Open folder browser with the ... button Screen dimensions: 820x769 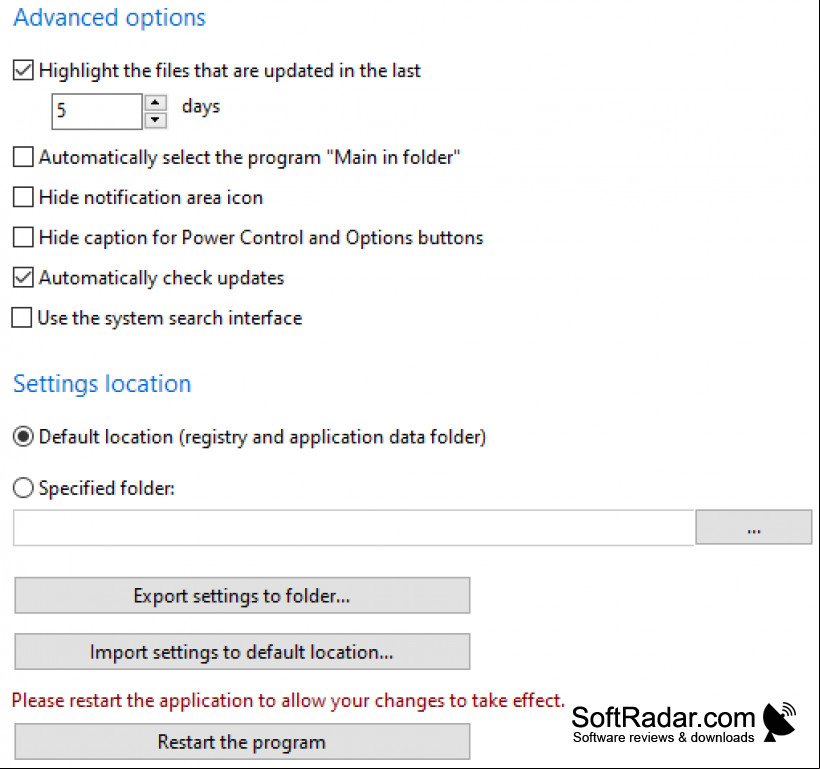coord(754,527)
